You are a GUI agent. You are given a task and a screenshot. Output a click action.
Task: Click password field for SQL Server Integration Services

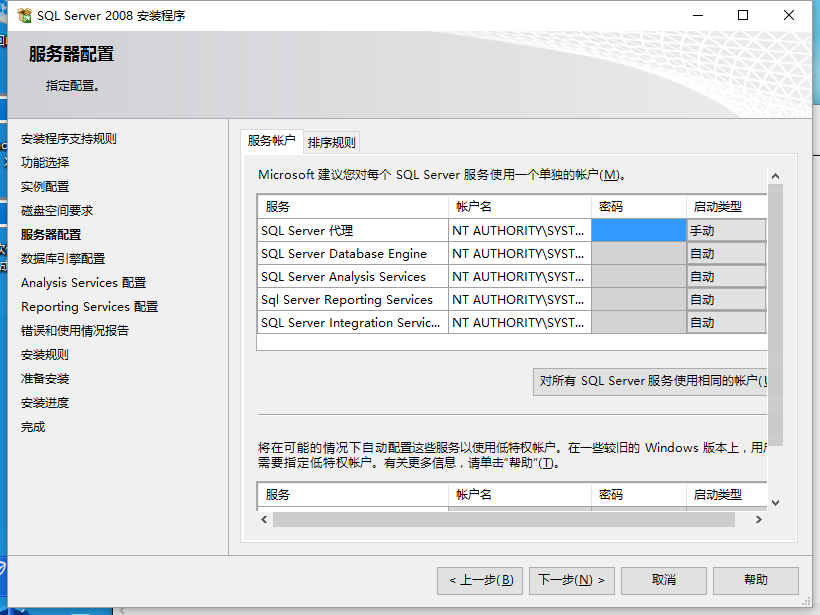click(x=639, y=323)
